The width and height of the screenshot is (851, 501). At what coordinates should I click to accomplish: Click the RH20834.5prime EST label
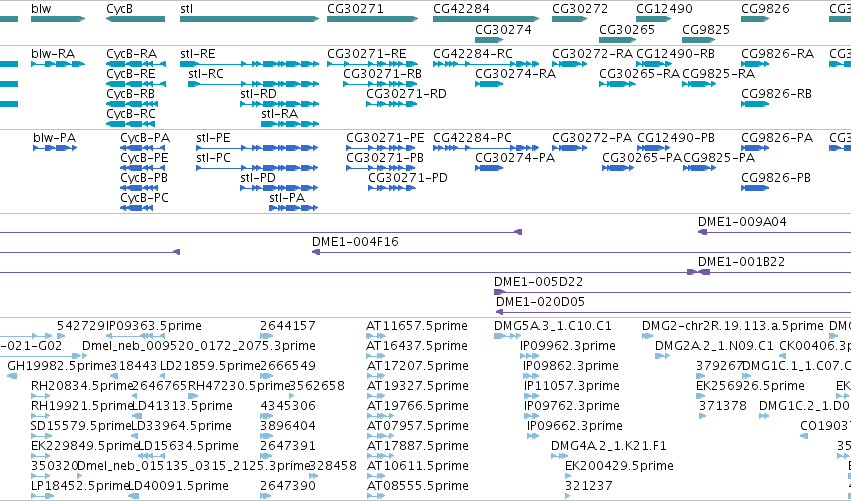click(82, 386)
